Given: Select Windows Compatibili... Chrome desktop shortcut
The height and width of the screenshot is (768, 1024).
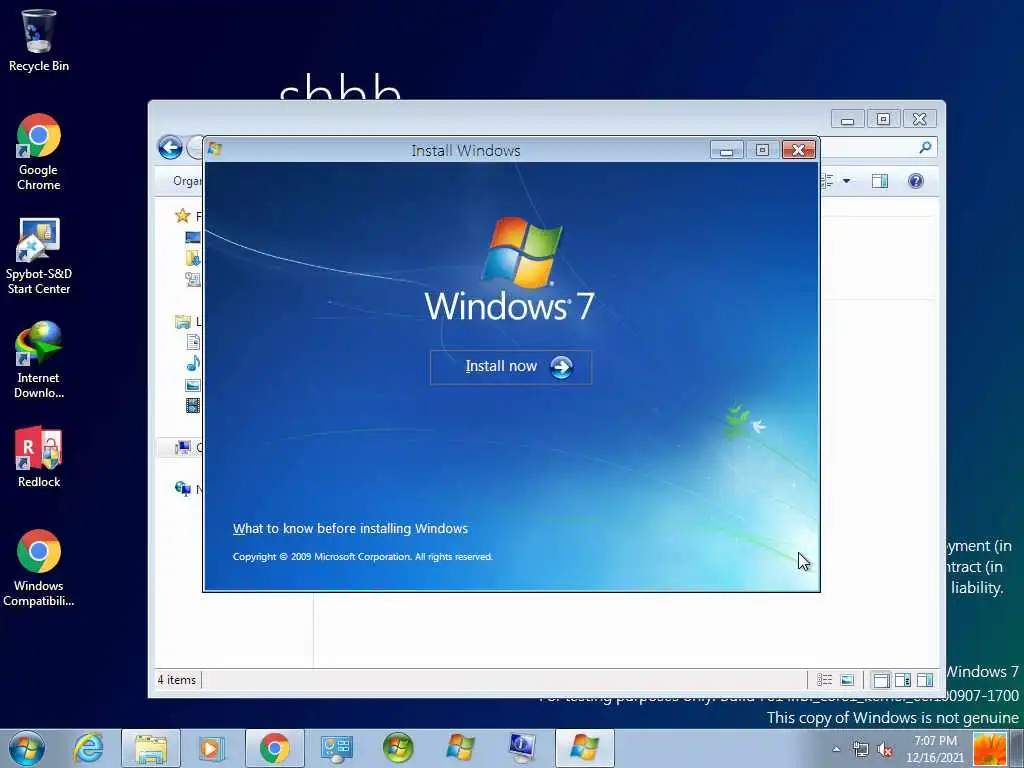Looking at the screenshot, I should 39,568.
